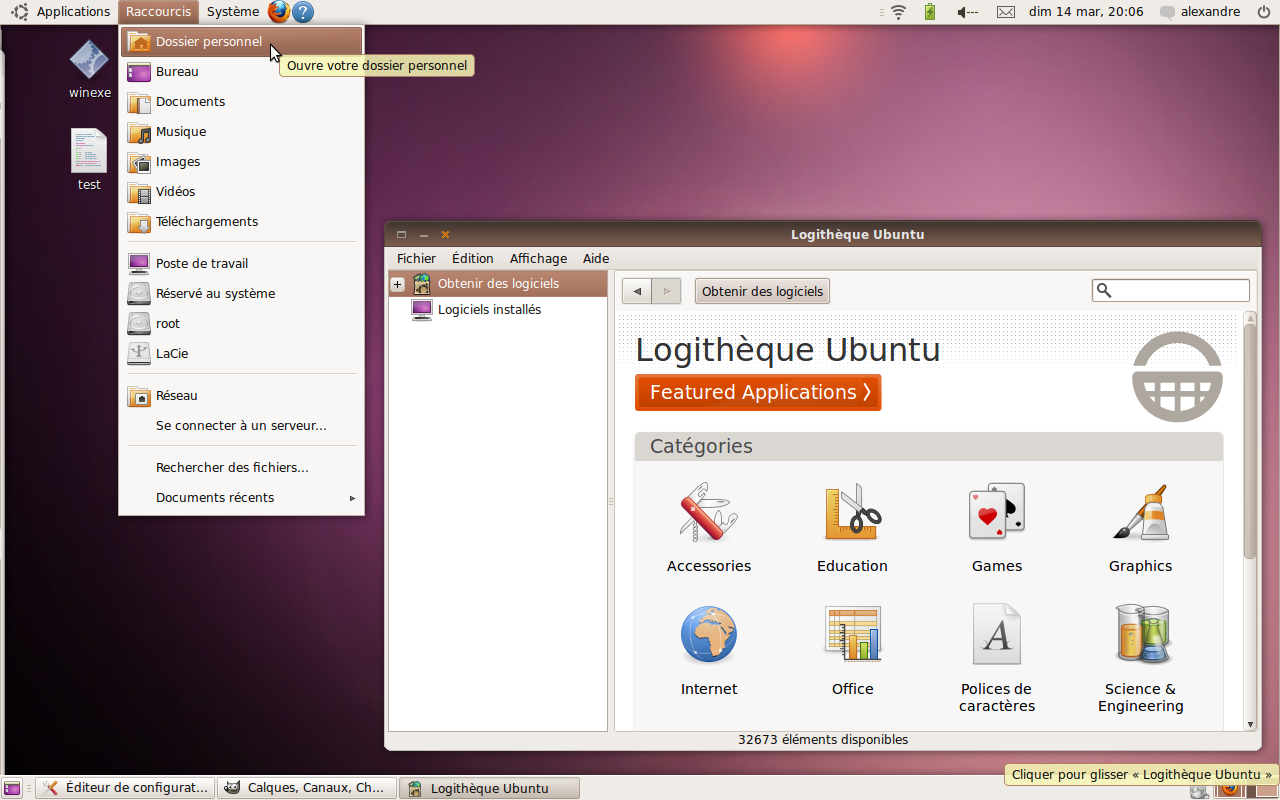This screenshot has width=1280, height=800.
Task: Open Musique from the Raccourcis menu
Action: coord(241,132)
